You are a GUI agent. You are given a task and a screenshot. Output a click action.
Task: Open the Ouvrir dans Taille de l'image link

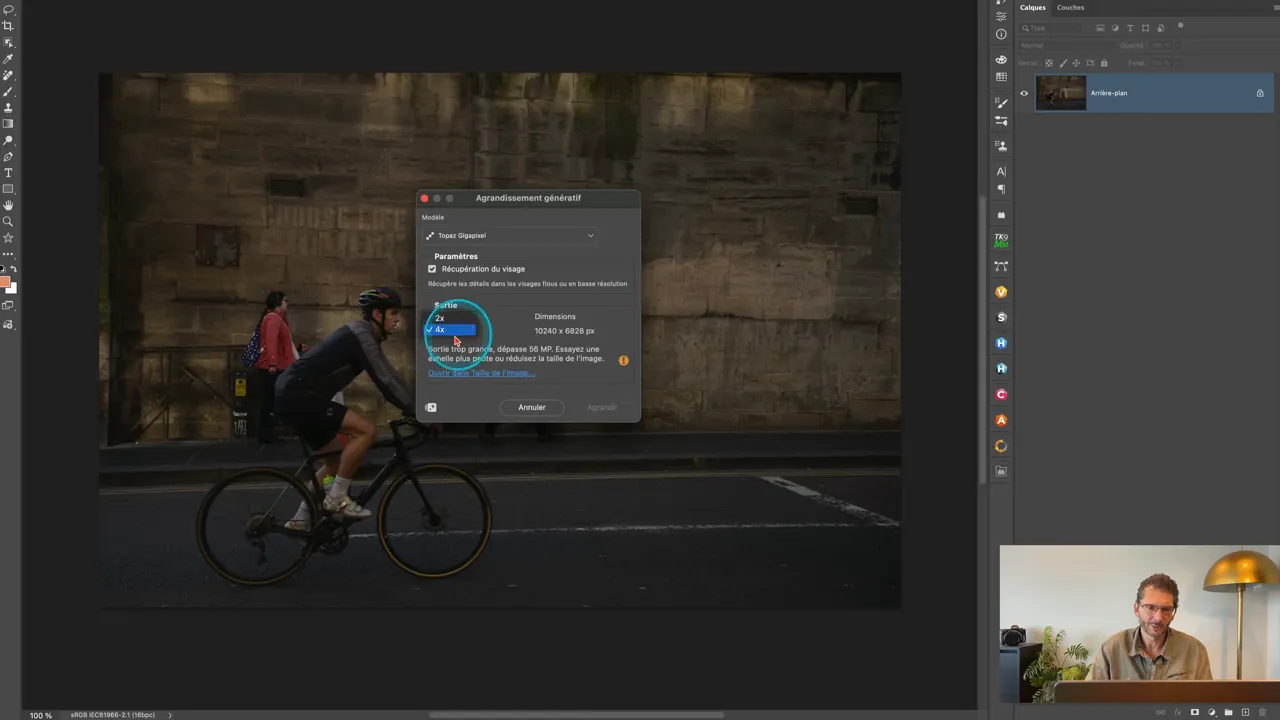(481, 373)
